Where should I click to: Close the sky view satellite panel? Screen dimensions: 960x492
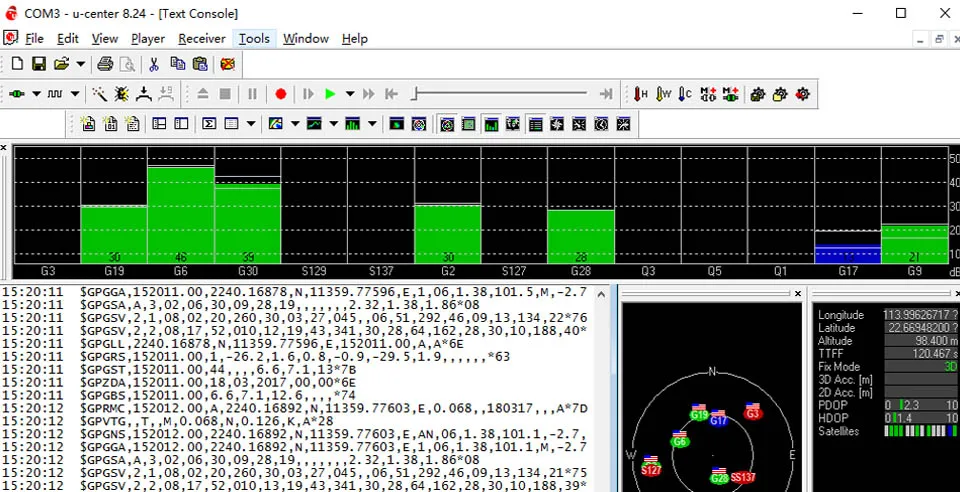pyautogui.click(x=798, y=294)
